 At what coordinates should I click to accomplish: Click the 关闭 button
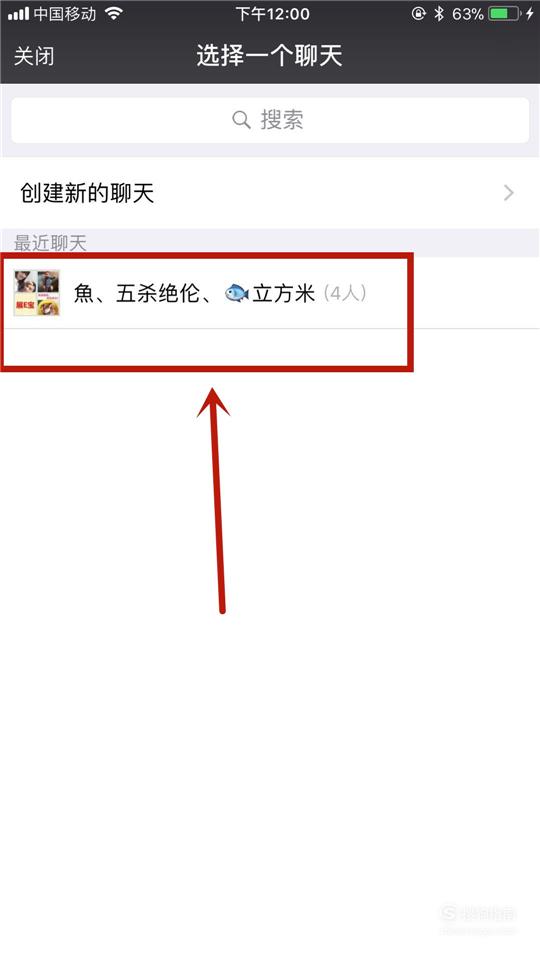pos(34,56)
